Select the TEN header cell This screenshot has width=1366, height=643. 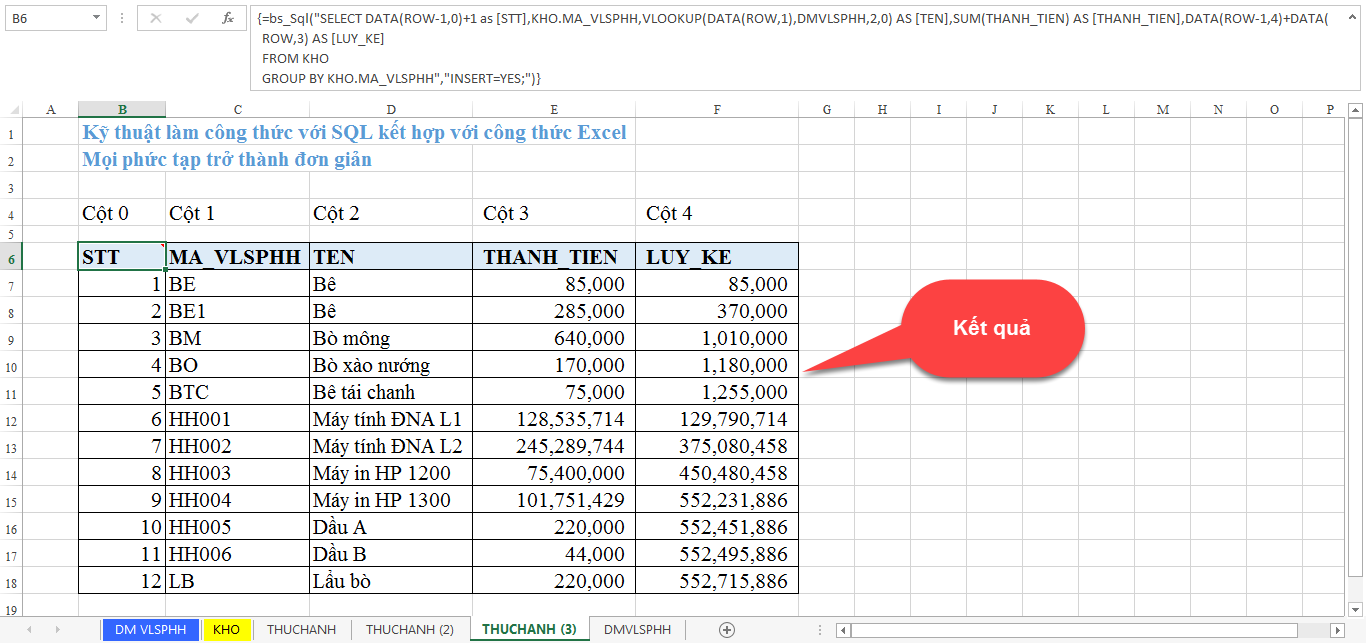coord(391,257)
